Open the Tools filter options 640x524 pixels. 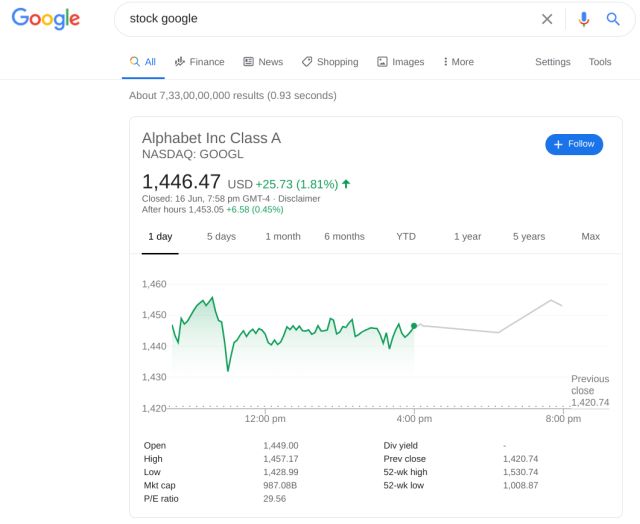(600, 62)
